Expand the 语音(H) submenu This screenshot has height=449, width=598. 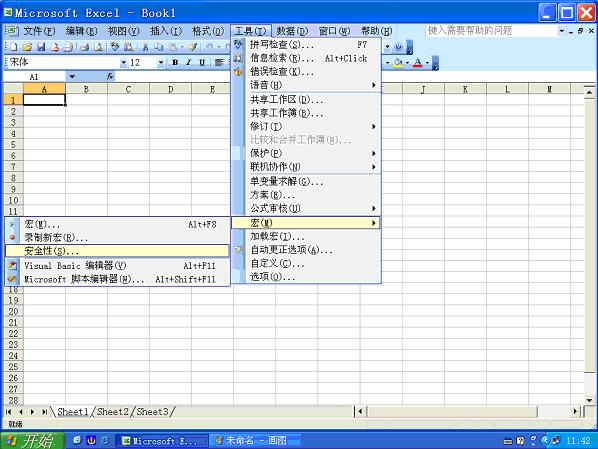pyautogui.click(x=306, y=85)
